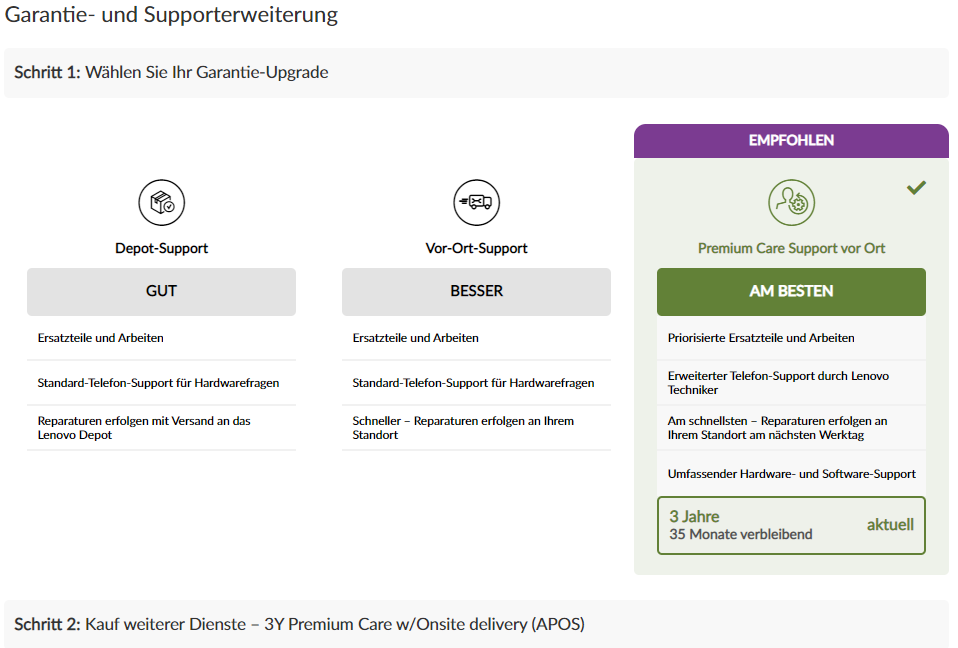
Task: Select the AM BESTEN warranty tier button
Action: (x=791, y=291)
